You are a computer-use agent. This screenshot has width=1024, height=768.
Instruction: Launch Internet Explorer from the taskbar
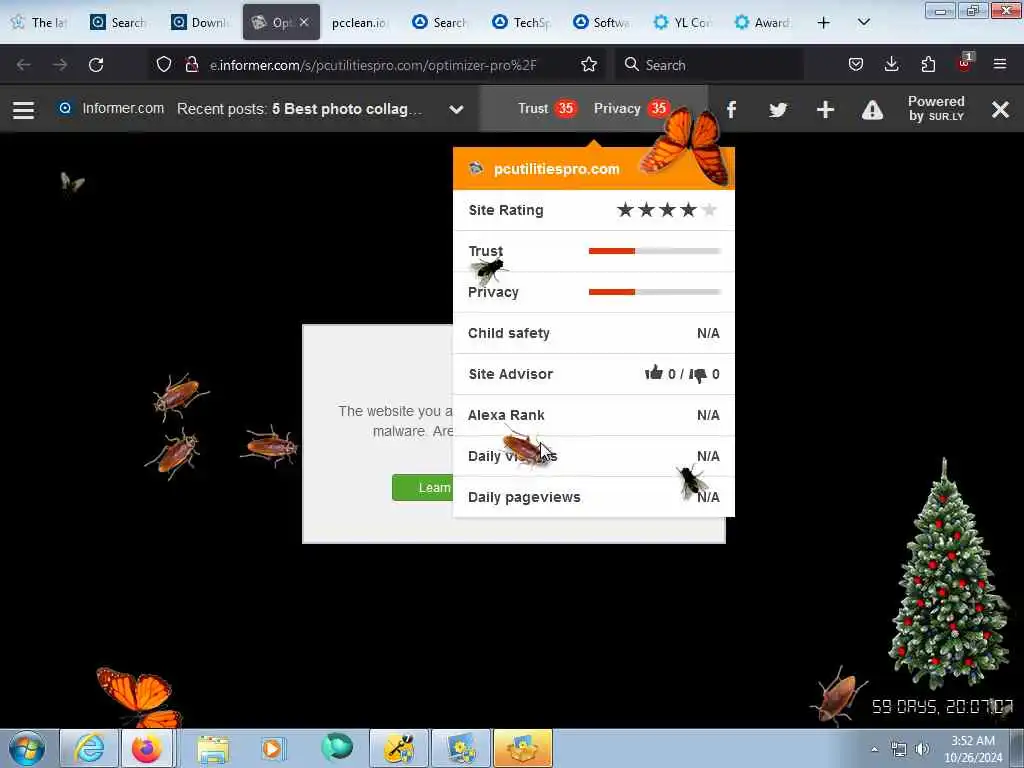tap(89, 748)
